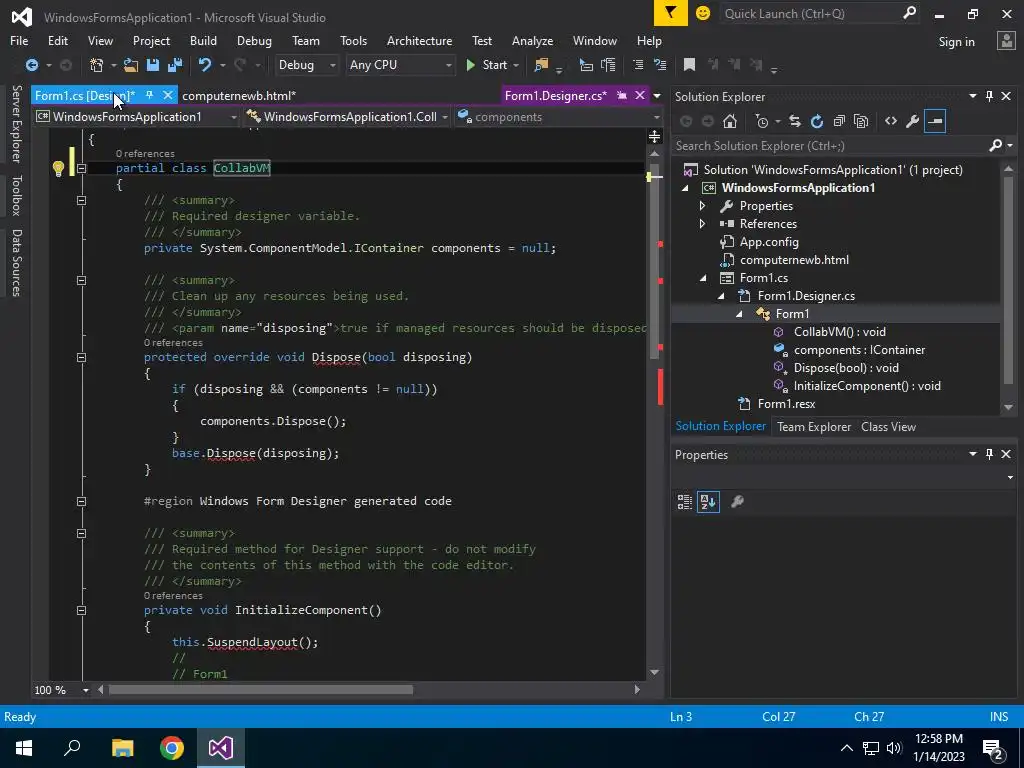Toggle Show All Files icon
Viewport: 1024px width, 768px height.
pos(861,121)
